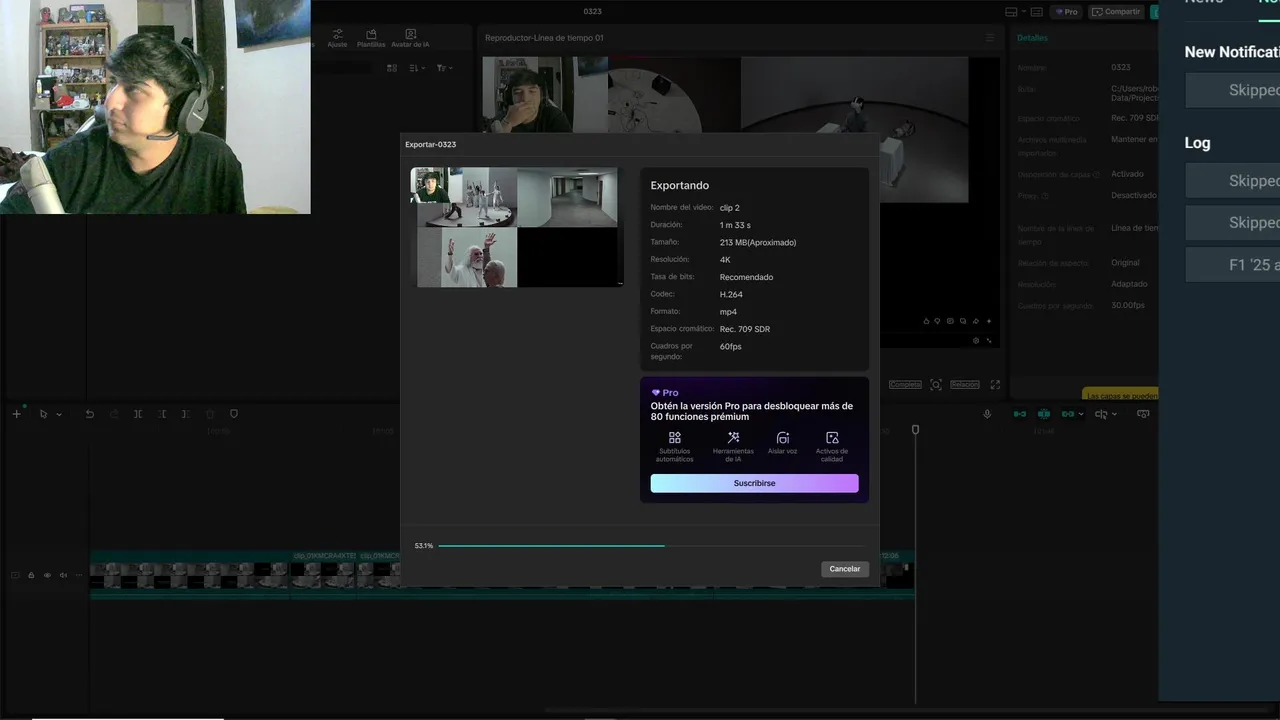
Task: Select the Detalles tab in the right panel
Action: [1033, 38]
